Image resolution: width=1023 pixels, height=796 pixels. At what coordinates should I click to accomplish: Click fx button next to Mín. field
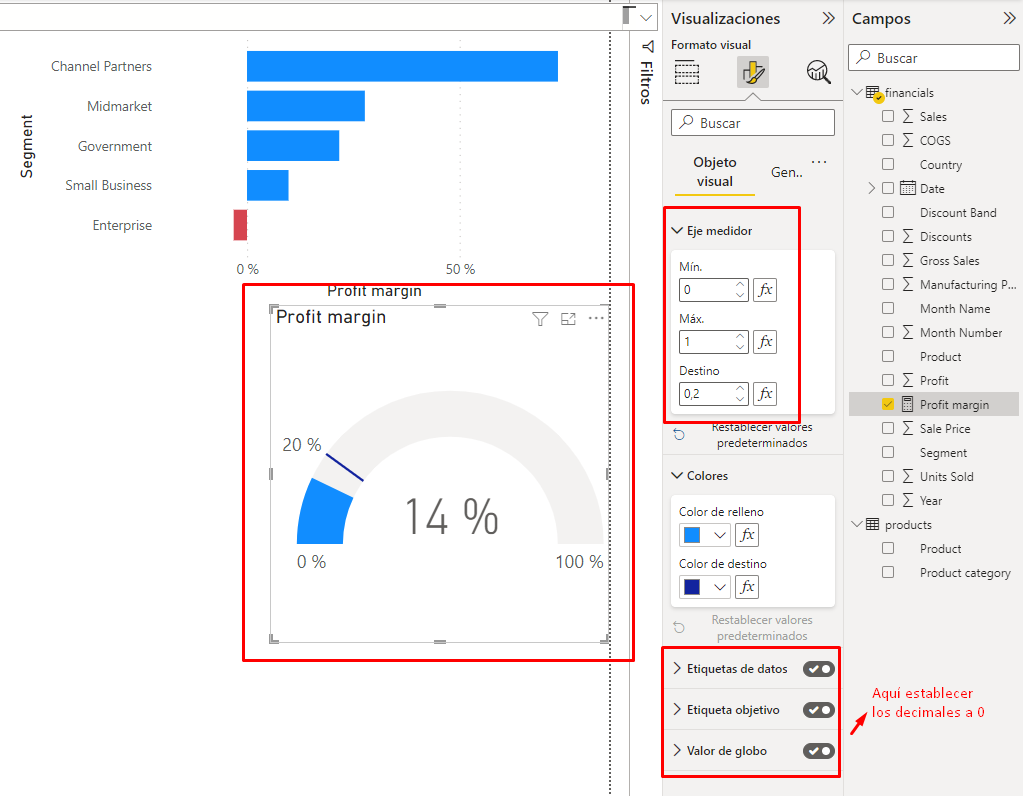click(765, 290)
